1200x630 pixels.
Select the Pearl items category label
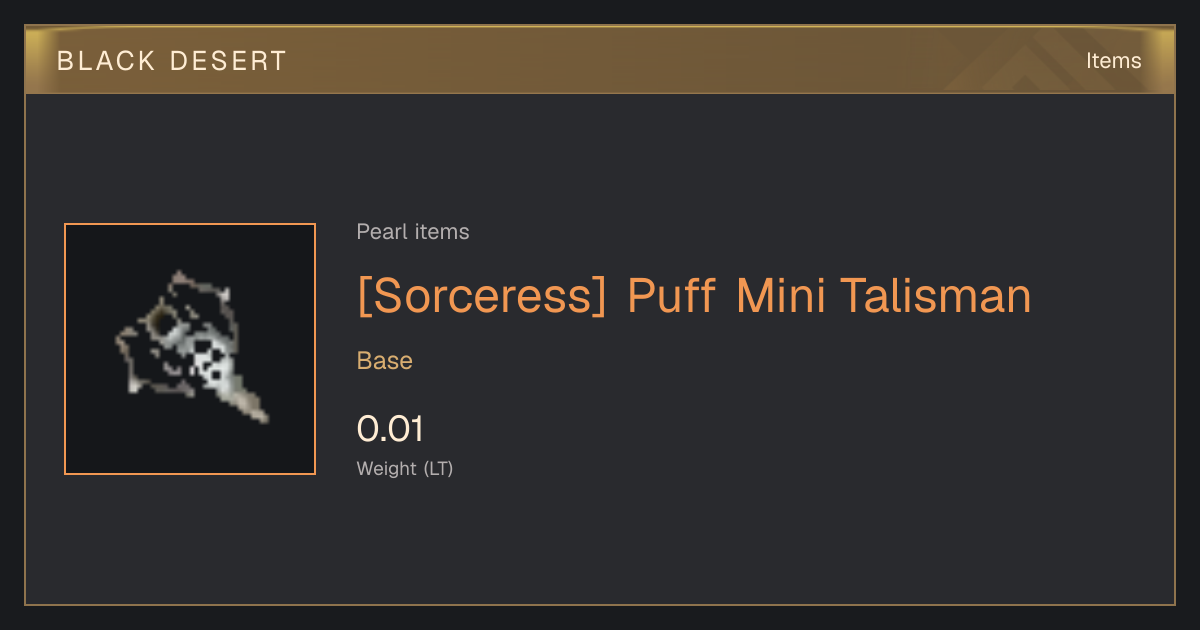(413, 232)
